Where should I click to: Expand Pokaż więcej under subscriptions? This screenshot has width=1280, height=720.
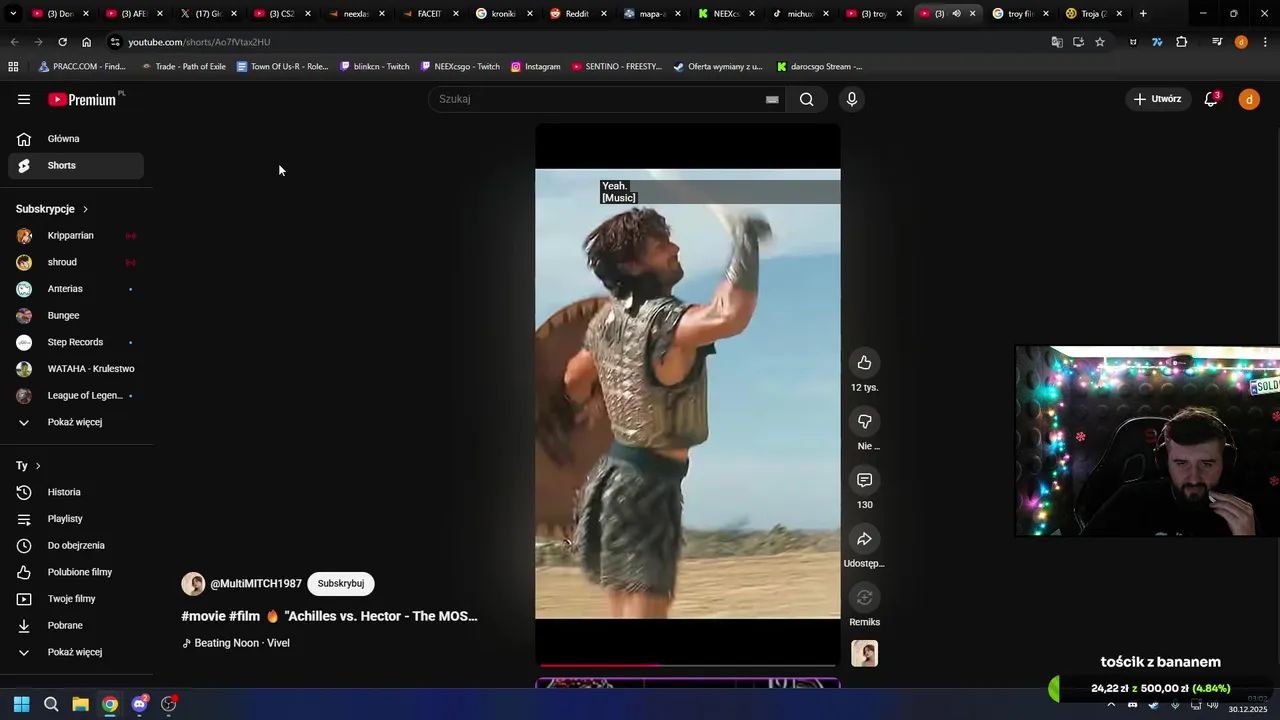pyautogui.click(x=76, y=422)
